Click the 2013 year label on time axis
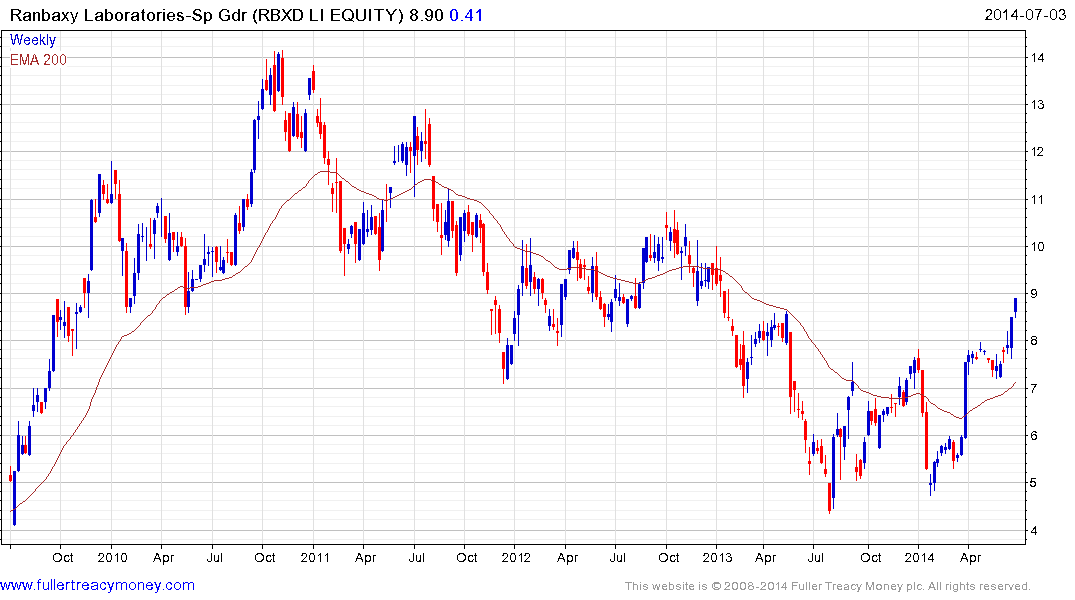 point(717,557)
